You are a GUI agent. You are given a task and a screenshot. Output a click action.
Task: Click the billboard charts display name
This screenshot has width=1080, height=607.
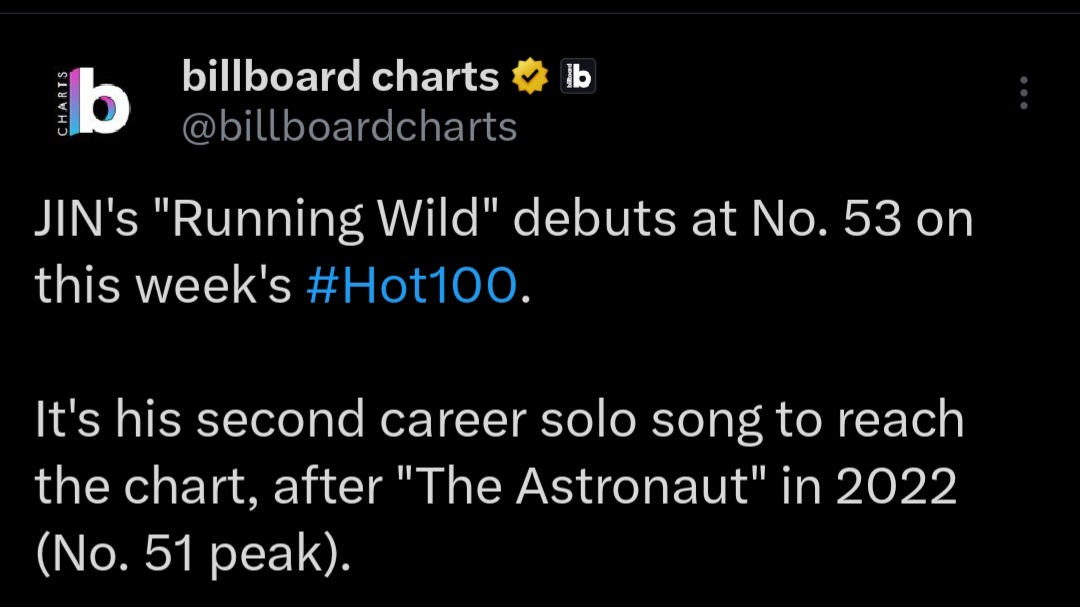[x=340, y=76]
